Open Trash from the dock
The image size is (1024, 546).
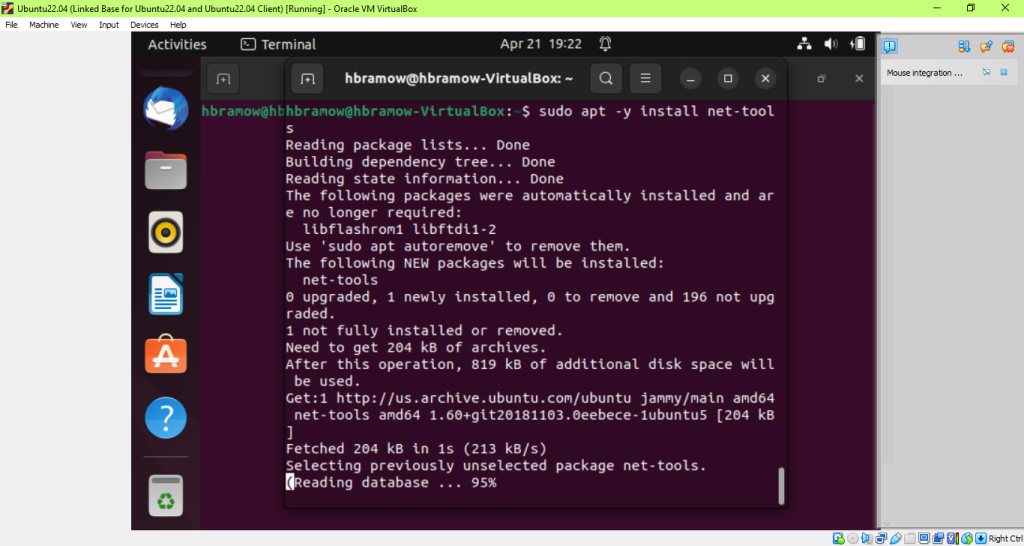coord(166,496)
